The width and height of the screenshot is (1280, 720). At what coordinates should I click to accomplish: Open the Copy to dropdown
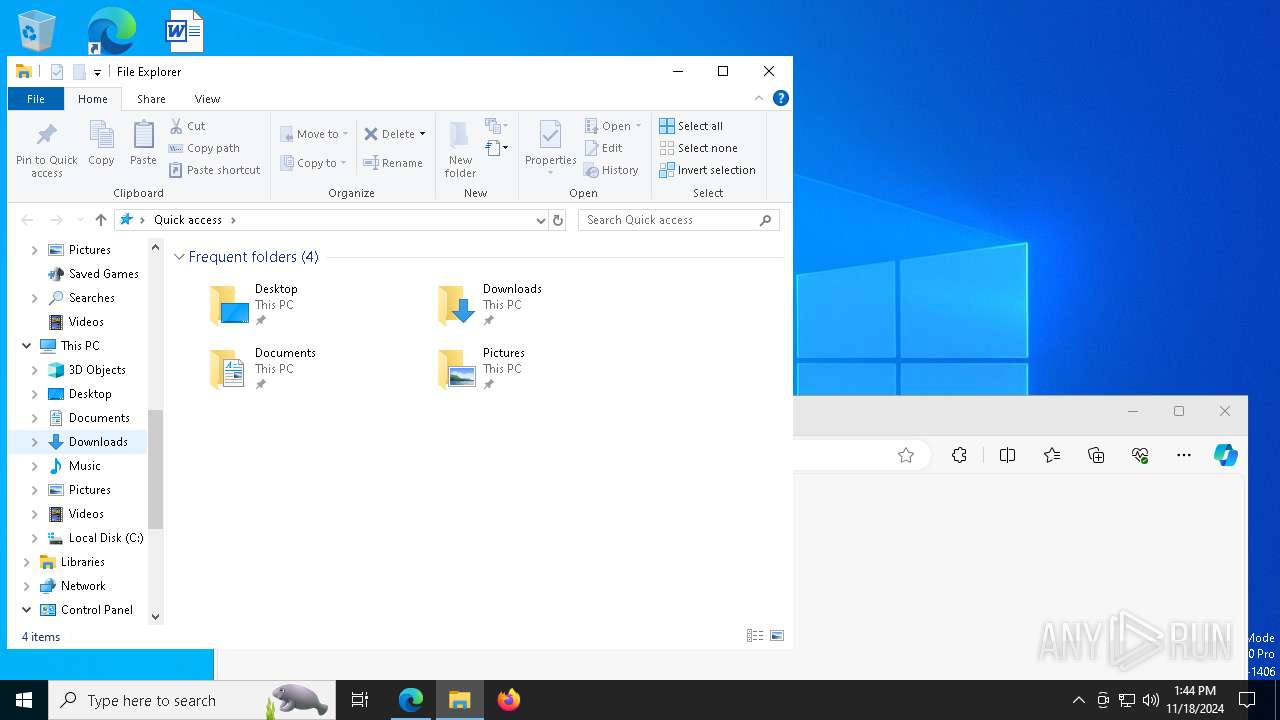[x=313, y=163]
